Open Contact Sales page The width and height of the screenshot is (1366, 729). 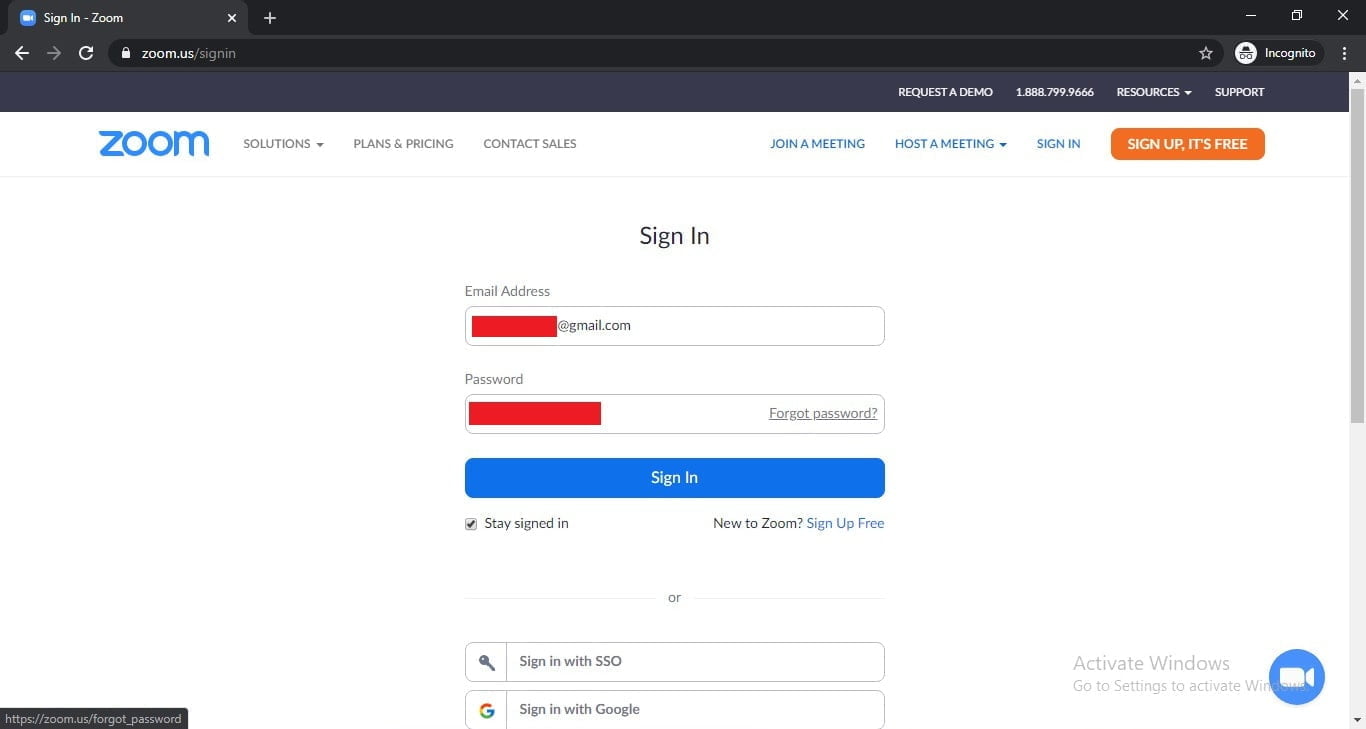pyautogui.click(x=530, y=144)
